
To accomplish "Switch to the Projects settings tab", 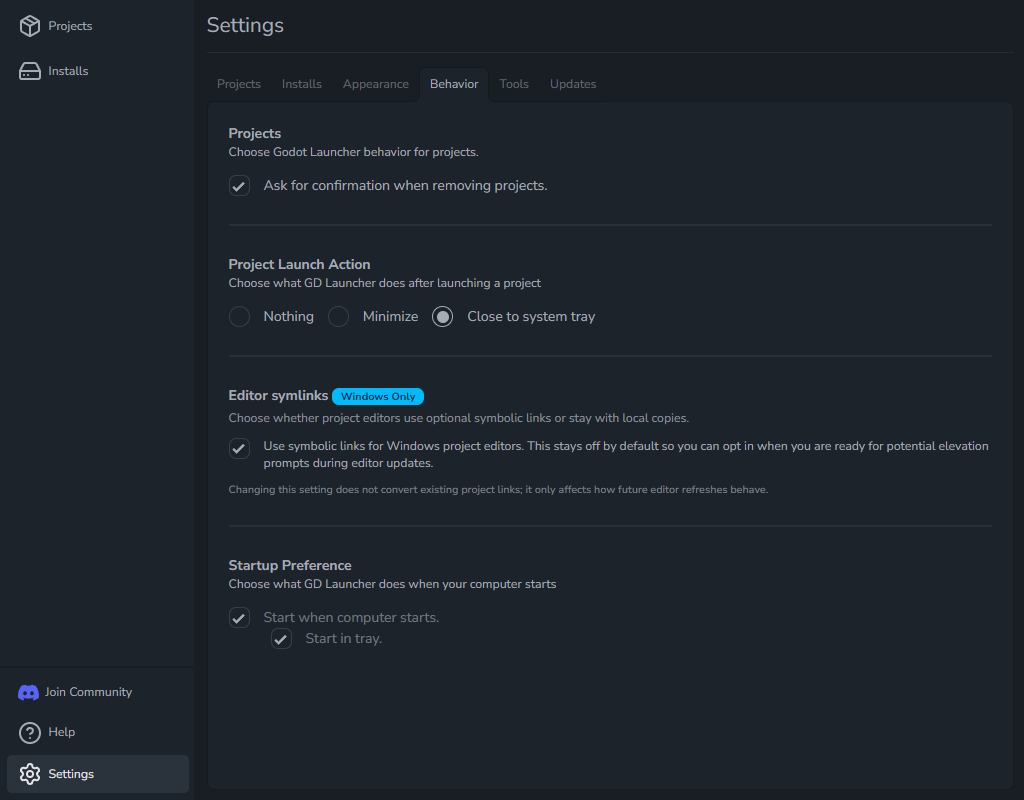I will 238,84.
